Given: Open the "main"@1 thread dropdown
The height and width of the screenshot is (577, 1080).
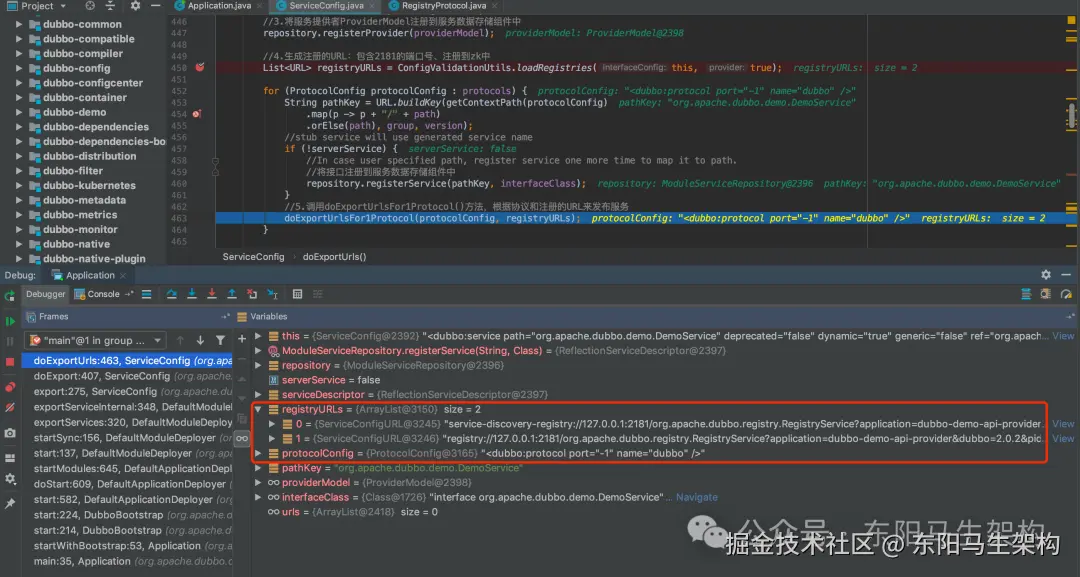Looking at the screenshot, I should click(96, 340).
